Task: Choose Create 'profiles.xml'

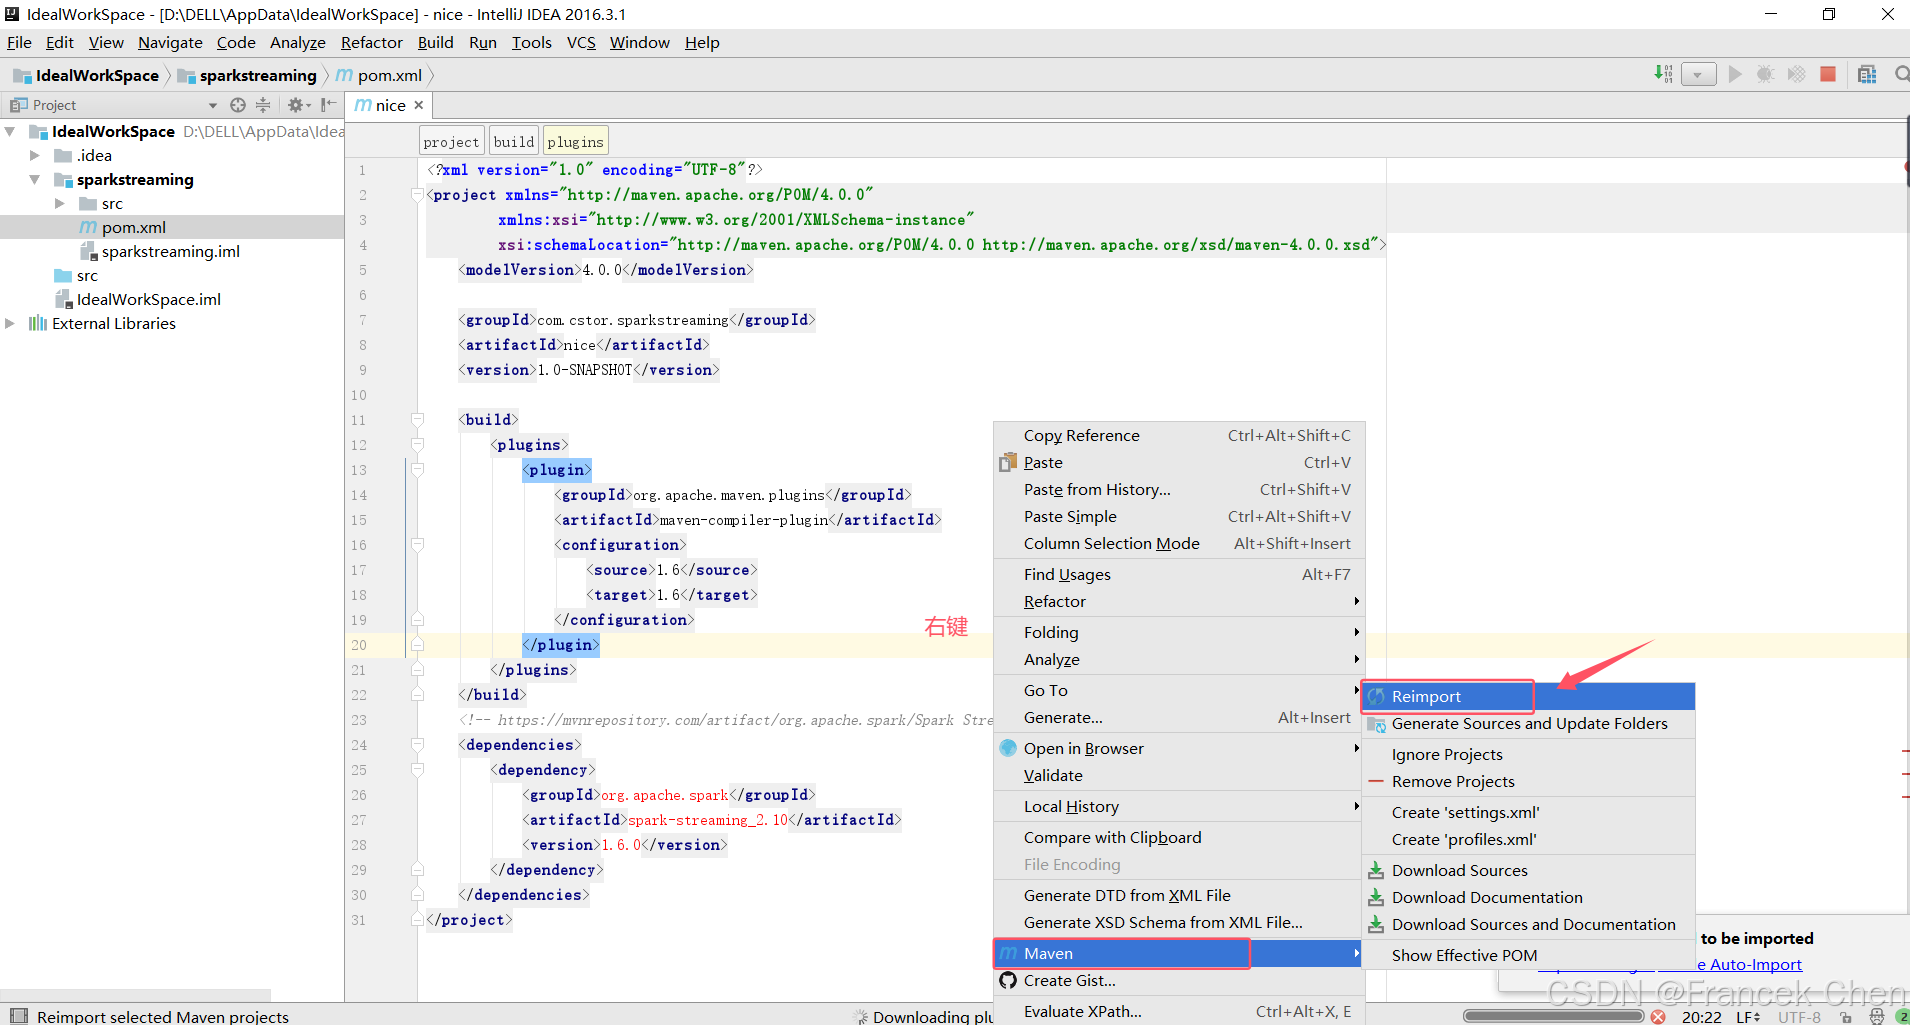Action: pyautogui.click(x=1528, y=839)
